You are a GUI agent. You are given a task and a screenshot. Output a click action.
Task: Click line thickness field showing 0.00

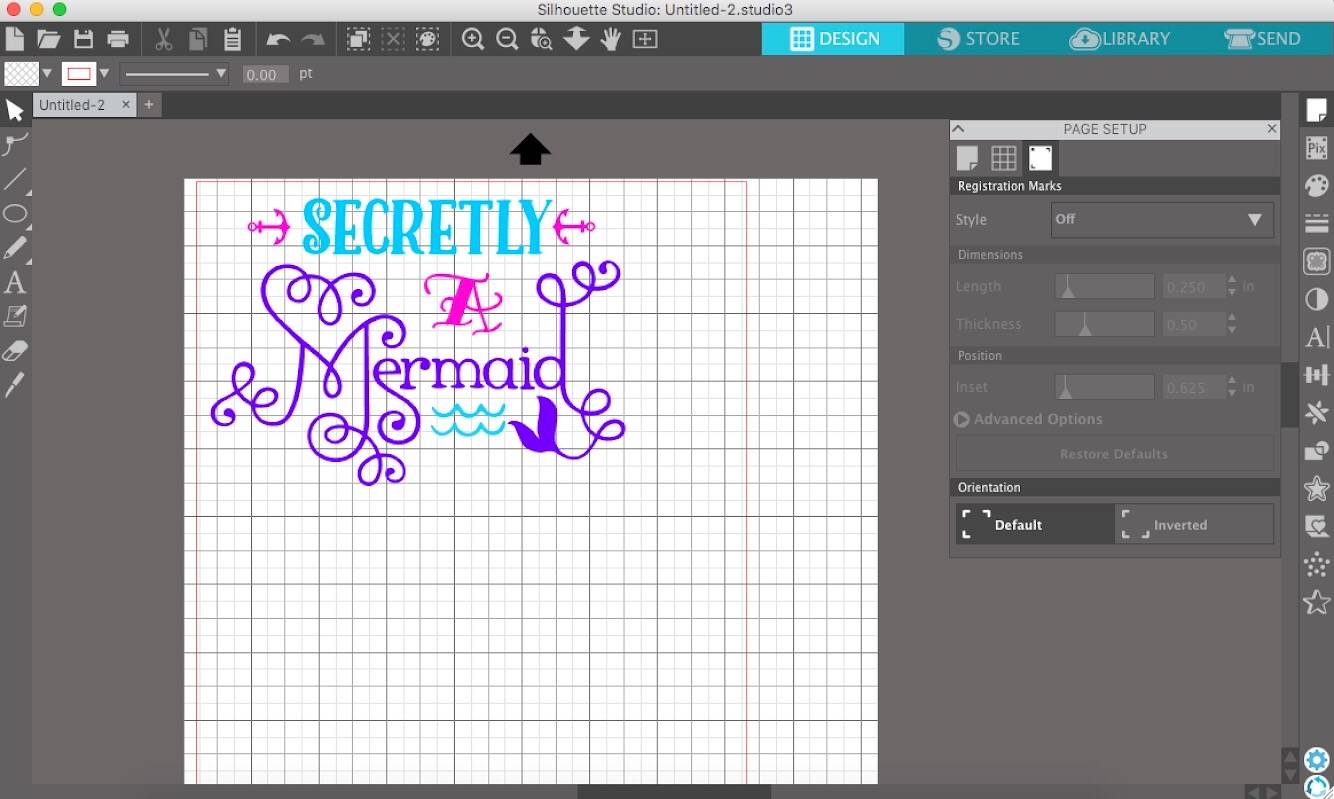tap(265, 75)
